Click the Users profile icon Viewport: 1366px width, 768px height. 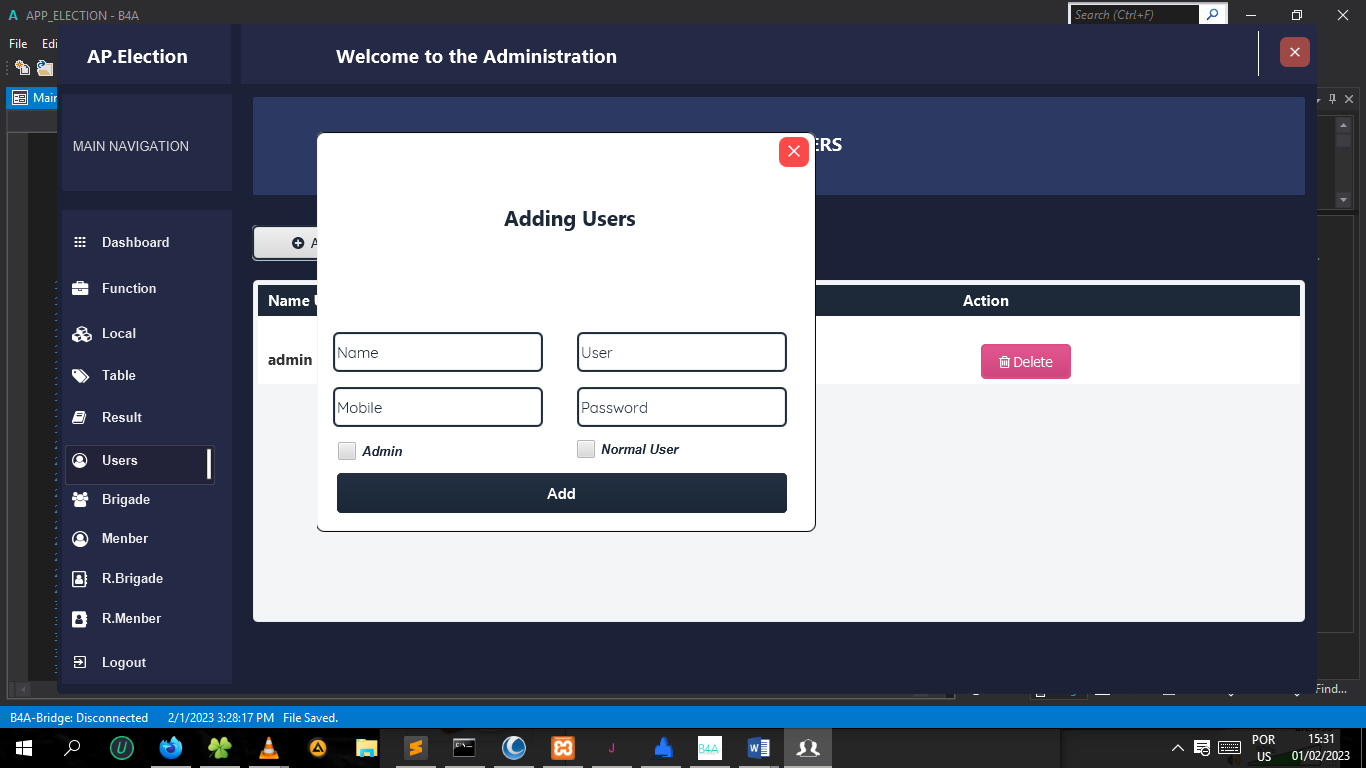tap(81, 460)
